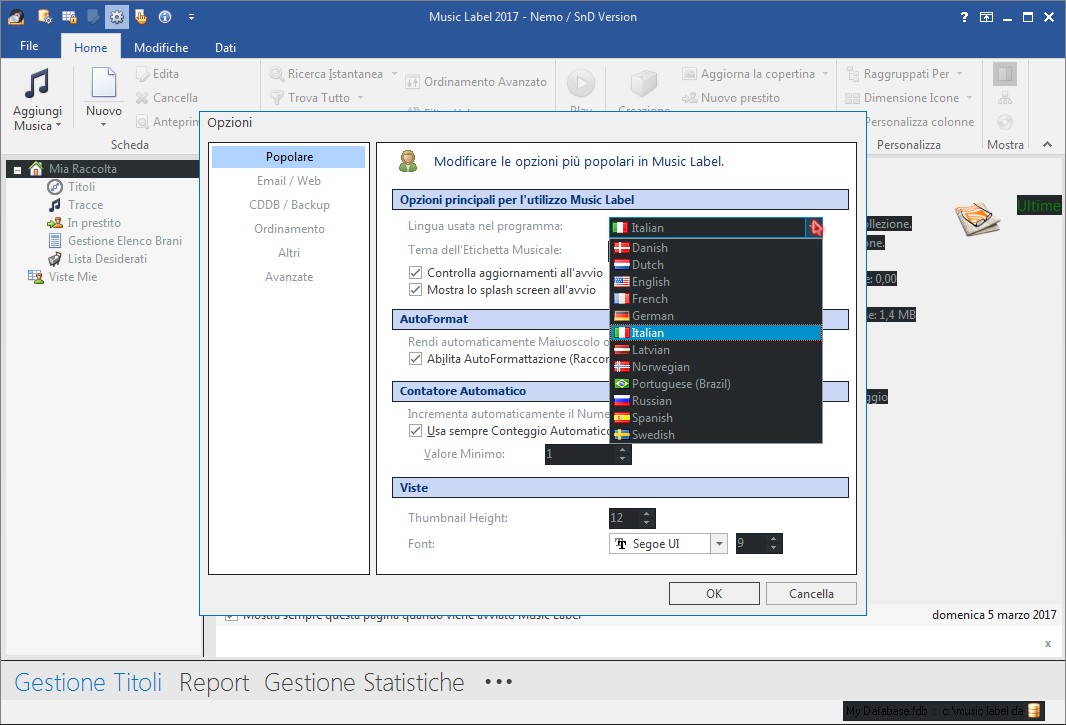This screenshot has width=1066, height=725.
Task: Collapse the Mia Raccolta tree node
Action: click(17, 170)
